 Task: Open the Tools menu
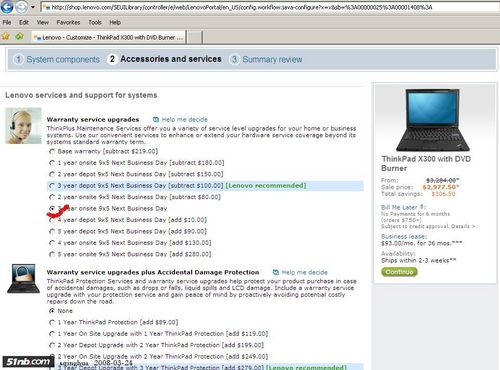coord(95,22)
